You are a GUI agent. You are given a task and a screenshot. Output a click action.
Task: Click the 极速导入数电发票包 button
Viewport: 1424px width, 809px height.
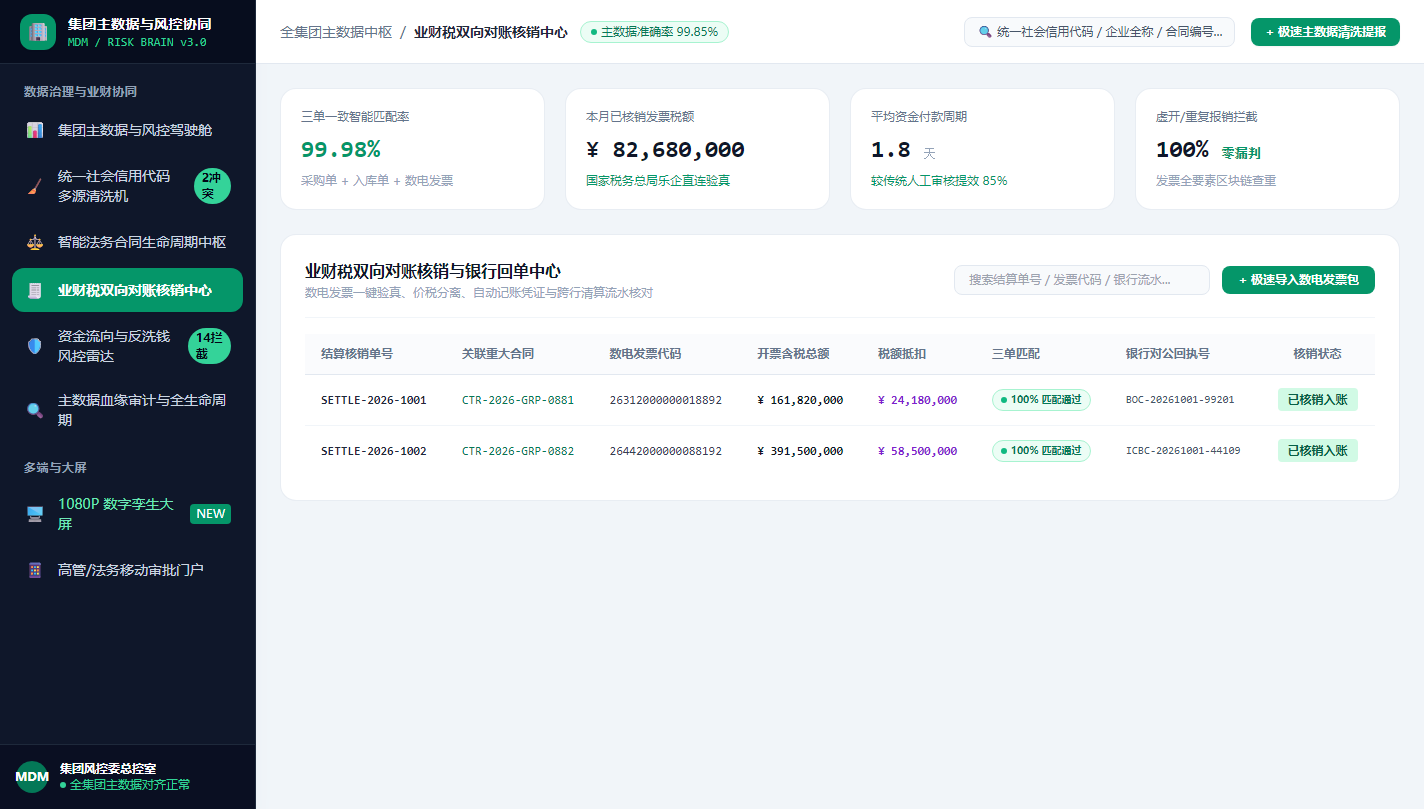(x=1298, y=280)
